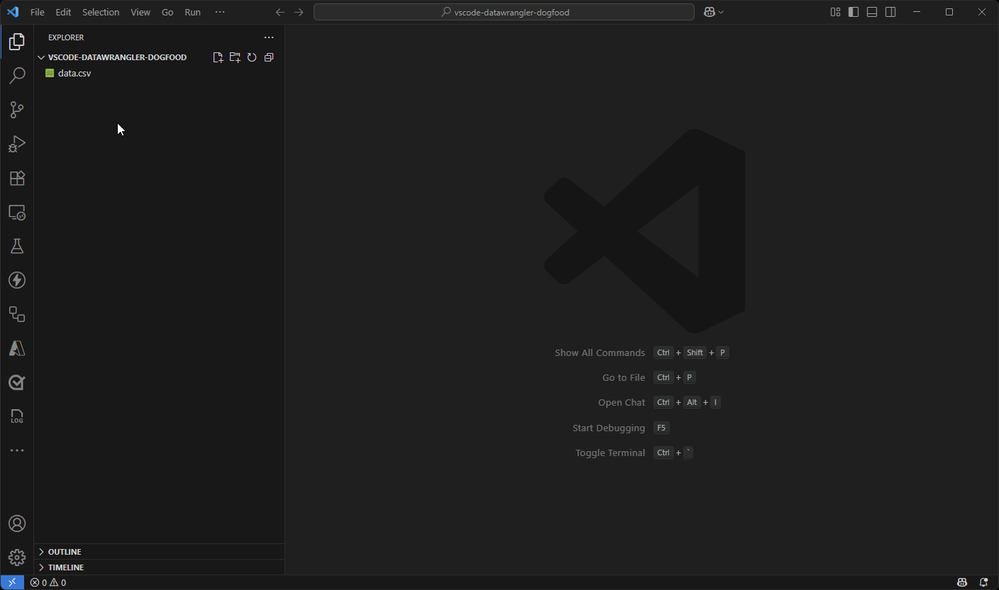The width and height of the screenshot is (999, 590).
Task: Toggle the secondary side bar visibility
Action: coord(891,12)
